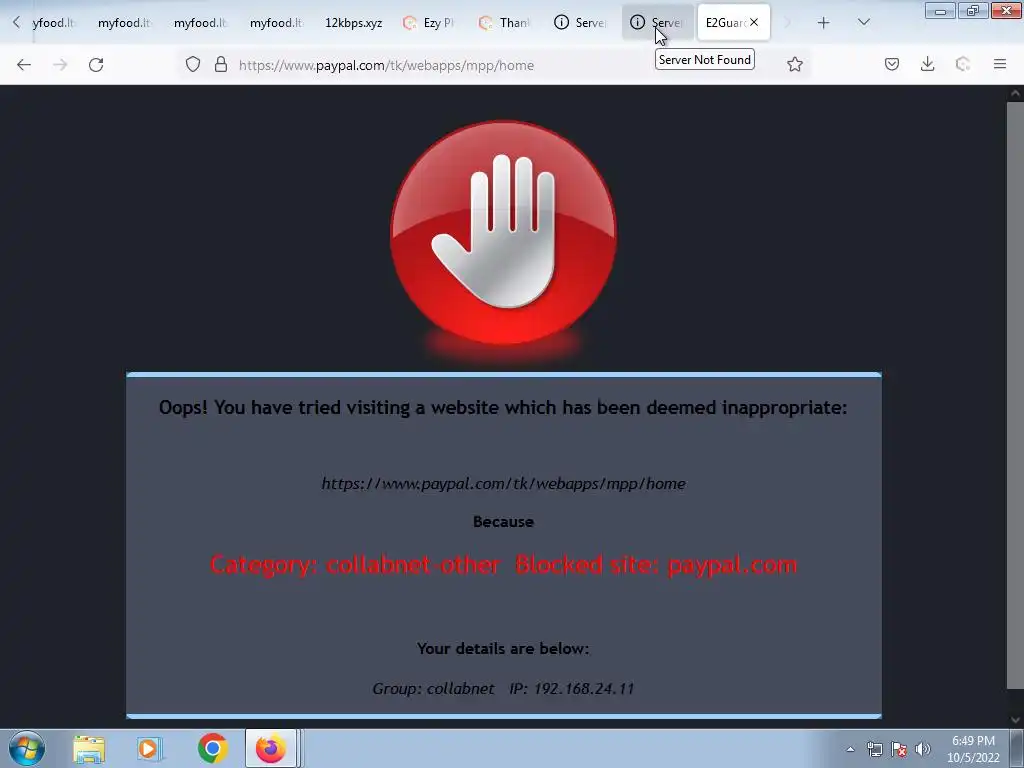Show hidden system tray icons

coord(850,749)
